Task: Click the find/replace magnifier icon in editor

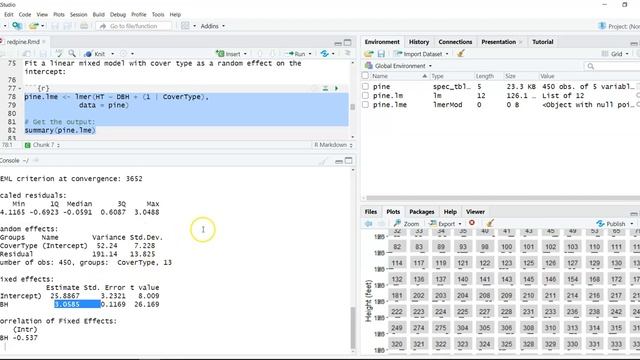Action: [72, 53]
